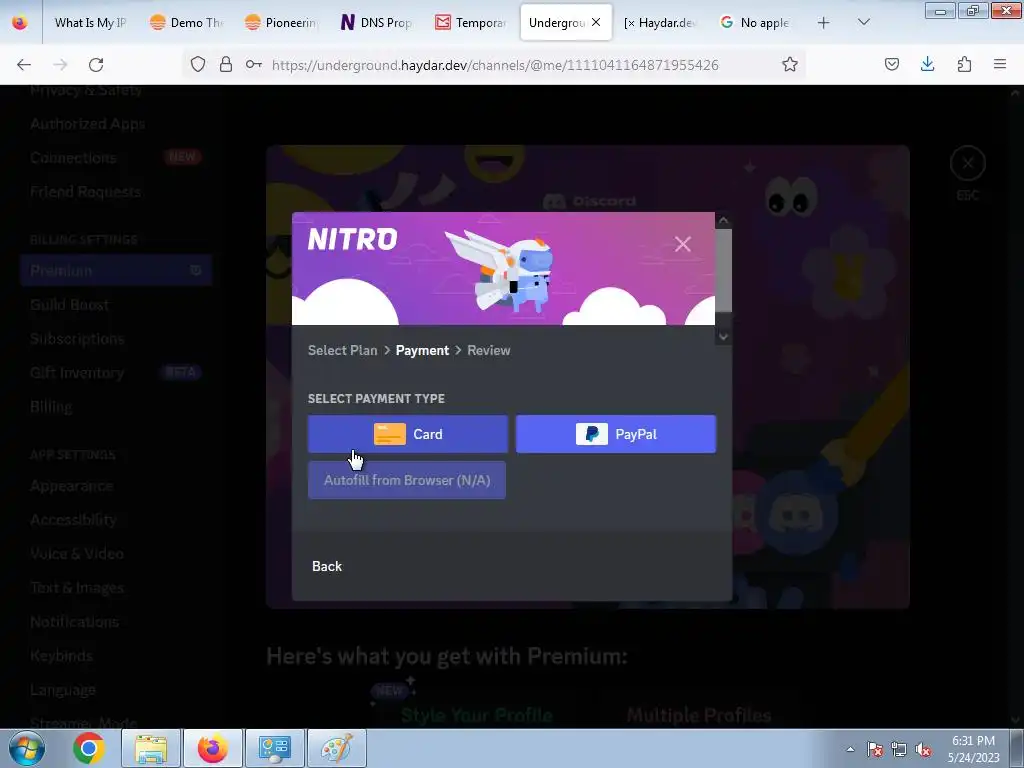Open Accessibility settings
Viewport: 1024px width, 768px height.
73,520
